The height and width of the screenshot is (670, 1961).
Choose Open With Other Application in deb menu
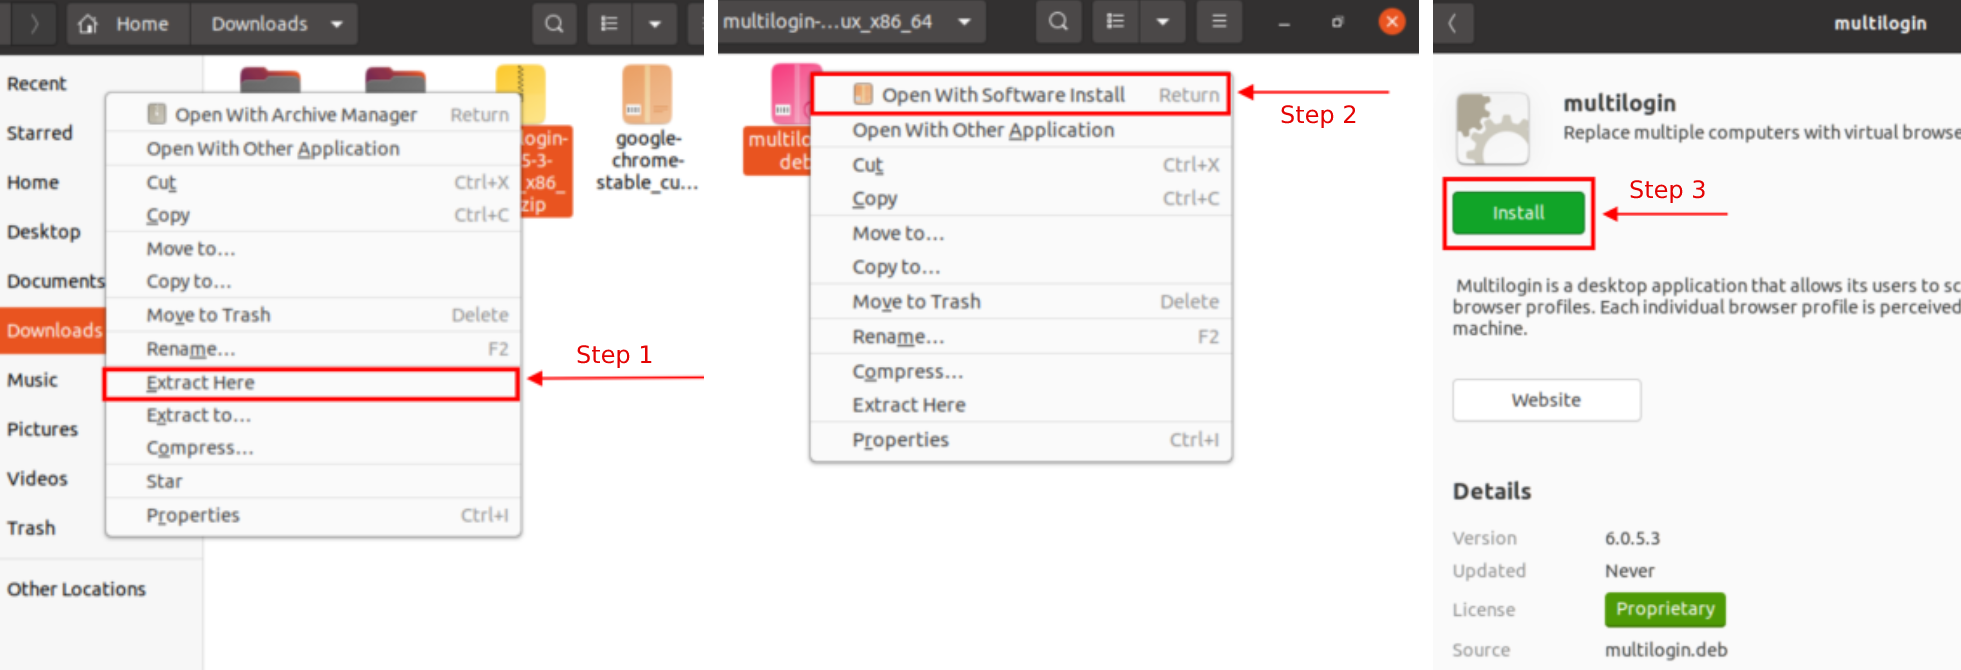1020,130
